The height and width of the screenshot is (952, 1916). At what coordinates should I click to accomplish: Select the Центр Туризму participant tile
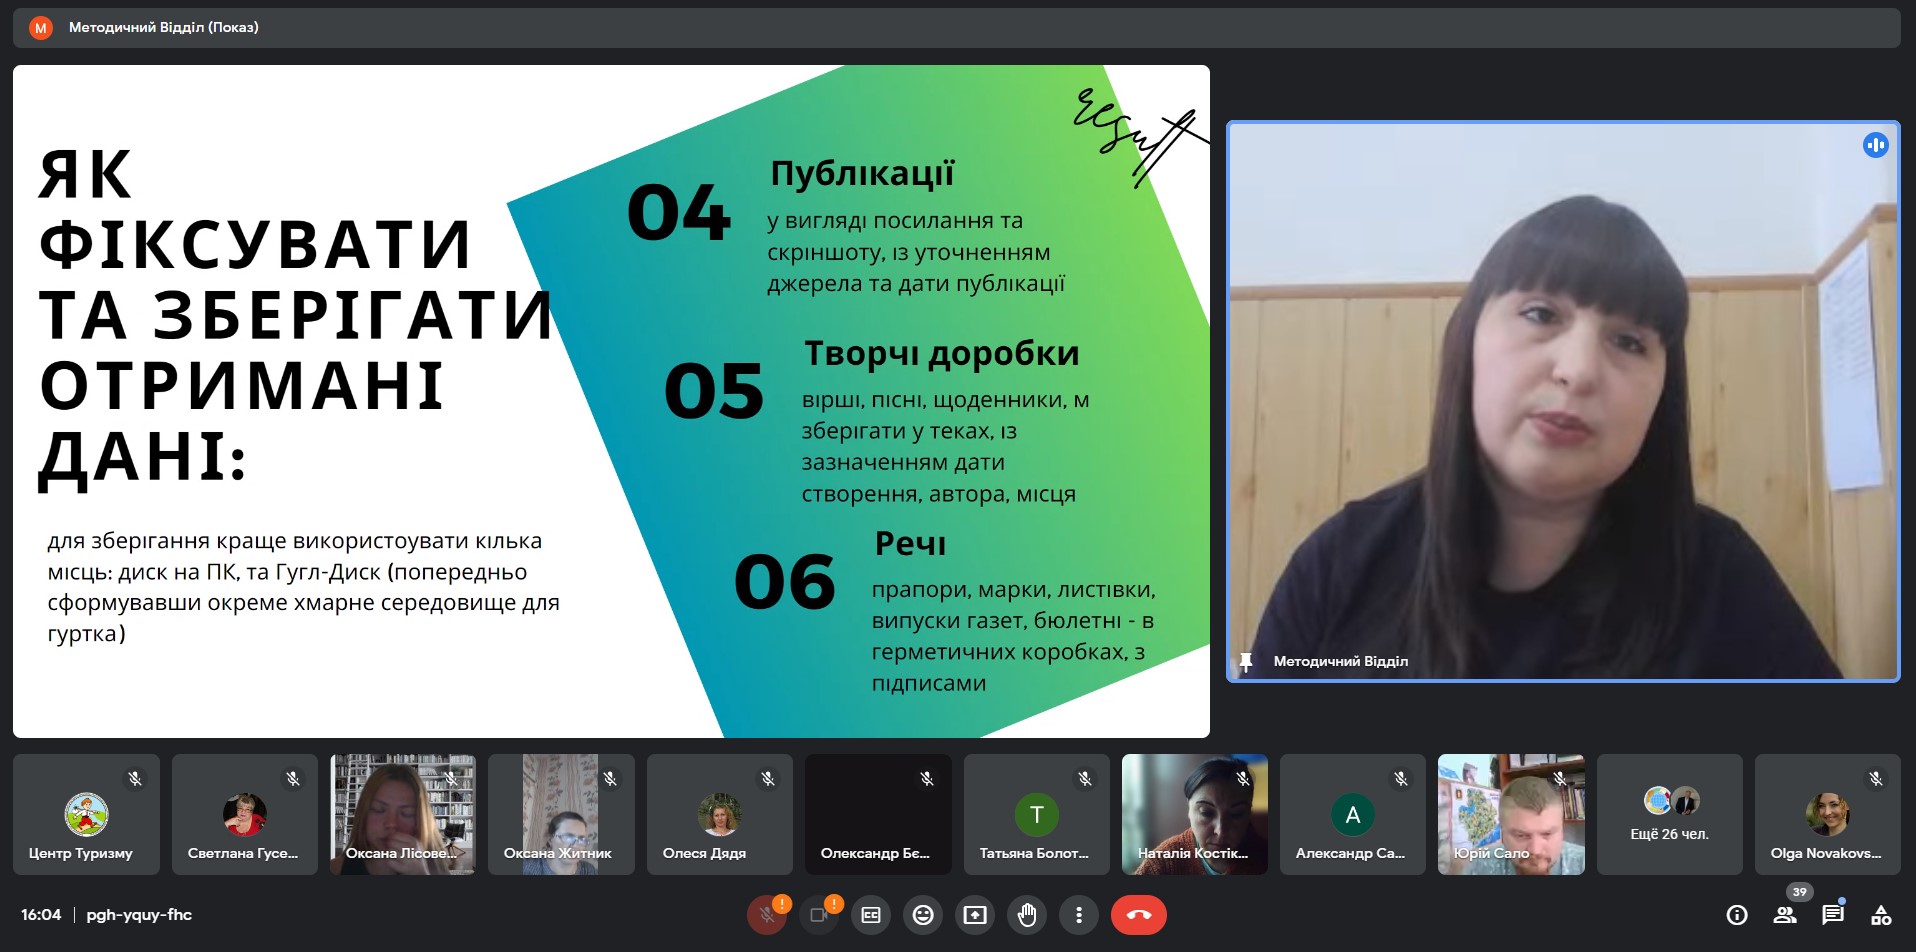tap(86, 814)
